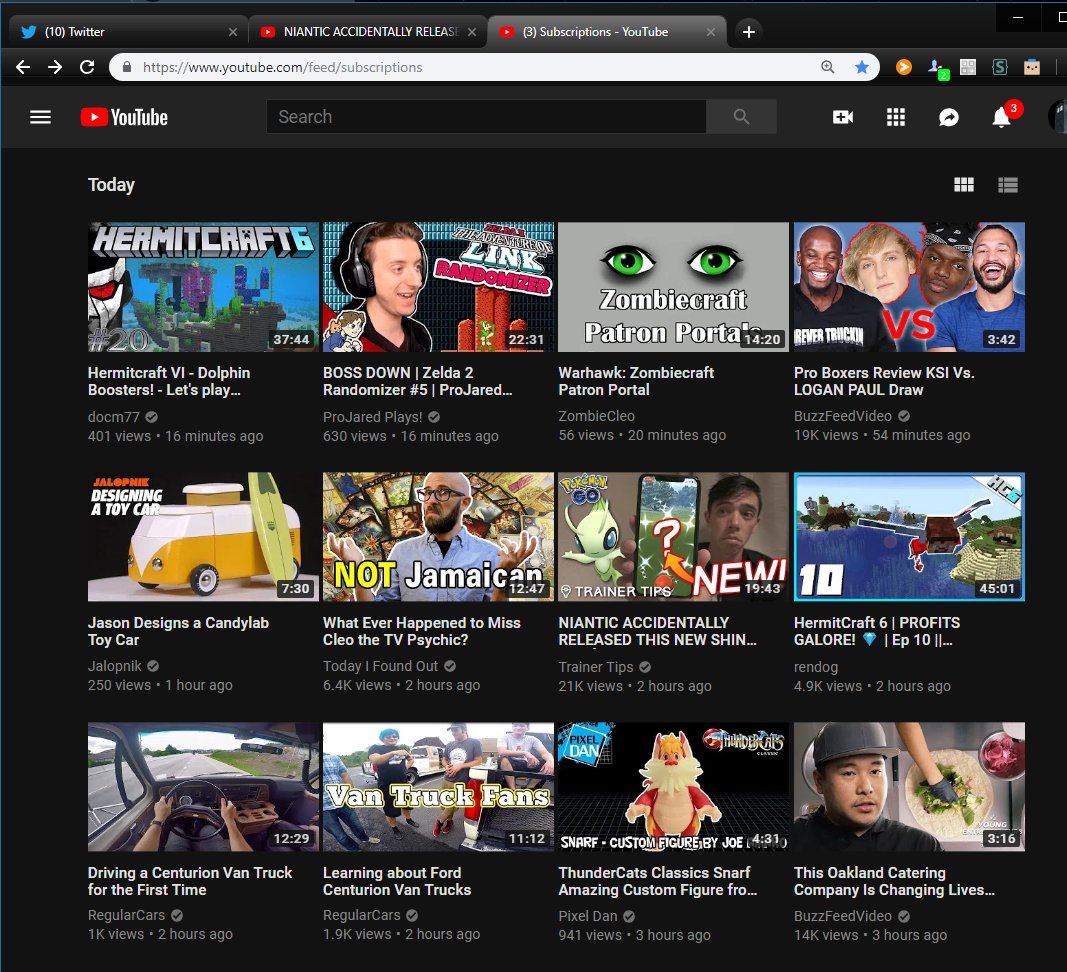This screenshot has width=1067, height=972.
Task: Open the KSI vs Logan Paul thumbnail
Action: pyautogui.click(x=909, y=287)
